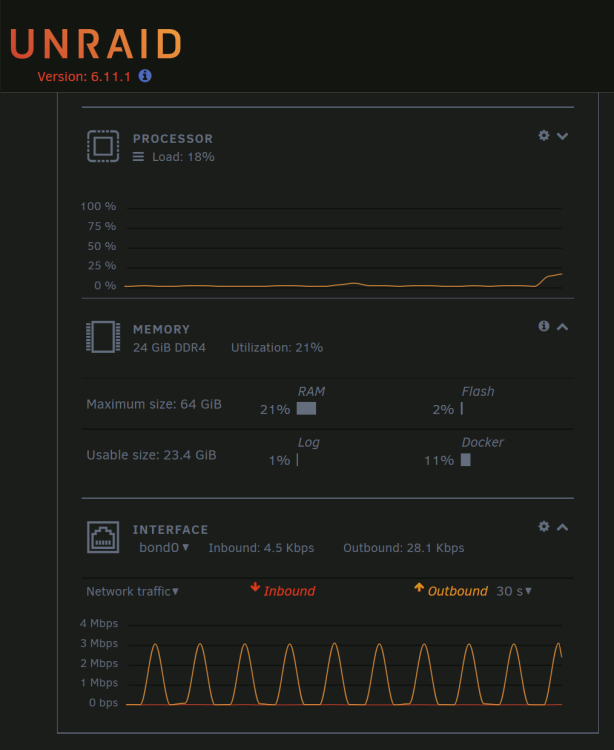Viewport: 614px width, 750px height.
Task: Click the Processor chip icon
Action: 103,146
